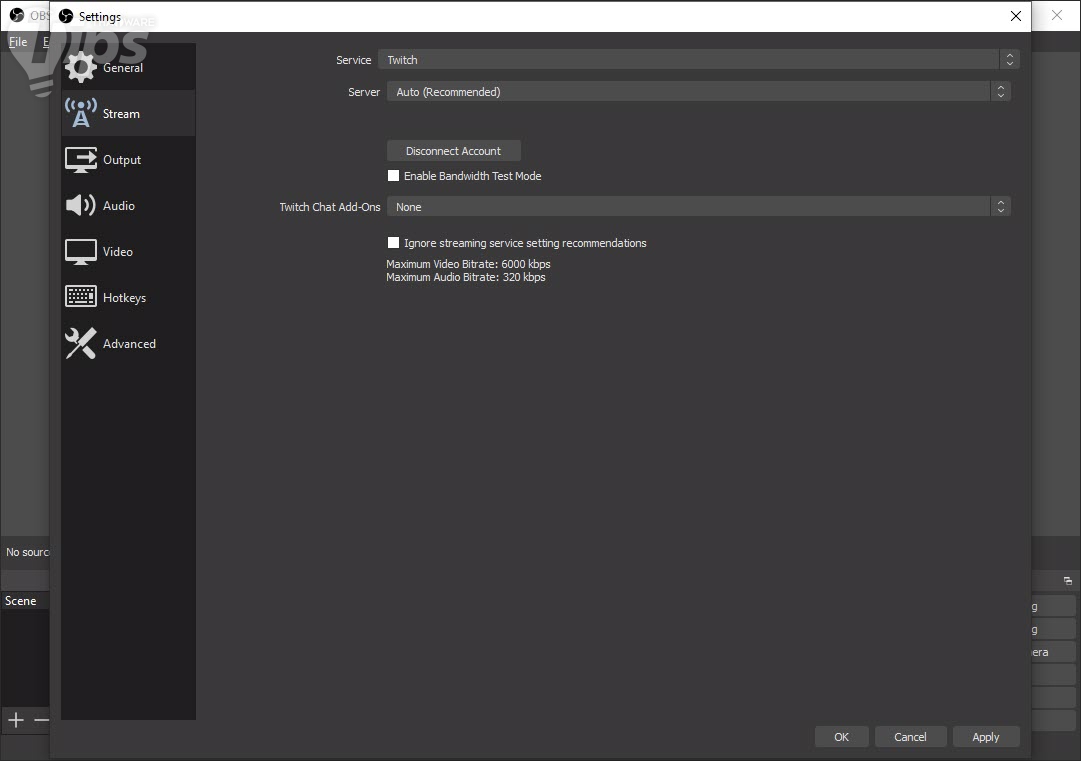Viewport: 1081px width, 761px height.
Task: Click Maximum Video Bitrate: 6000 kbps text
Action: [468, 264]
